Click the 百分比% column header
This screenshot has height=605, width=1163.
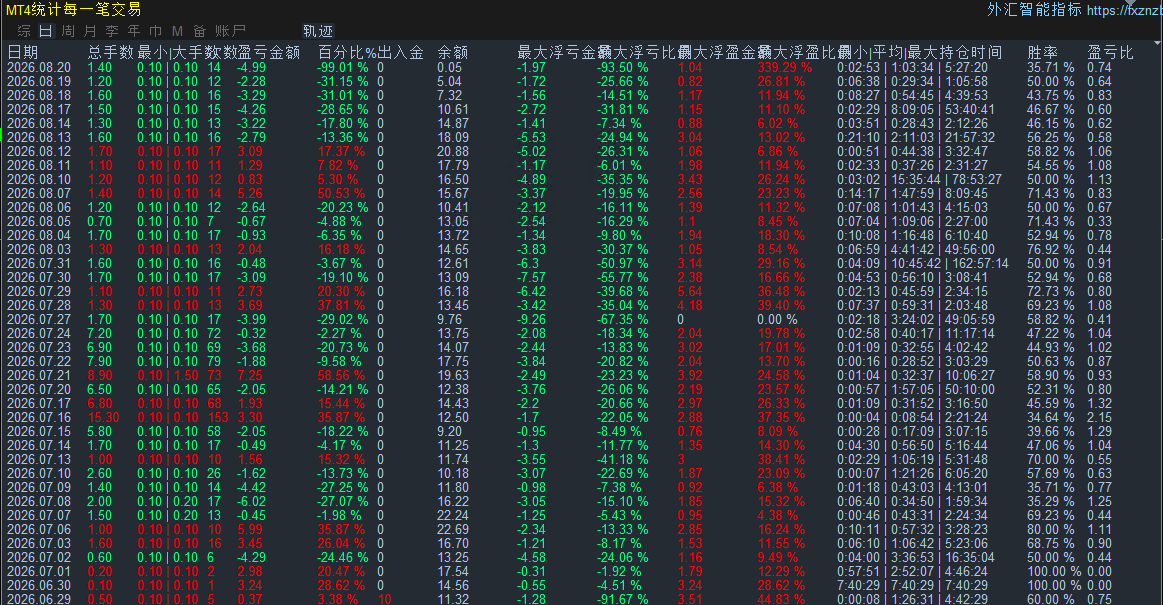point(348,53)
